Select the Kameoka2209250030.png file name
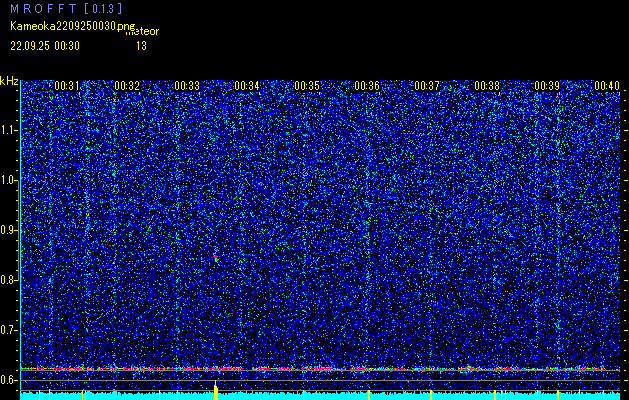This screenshot has height=400, width=629. pyautogui.click(x=74, y=26)
